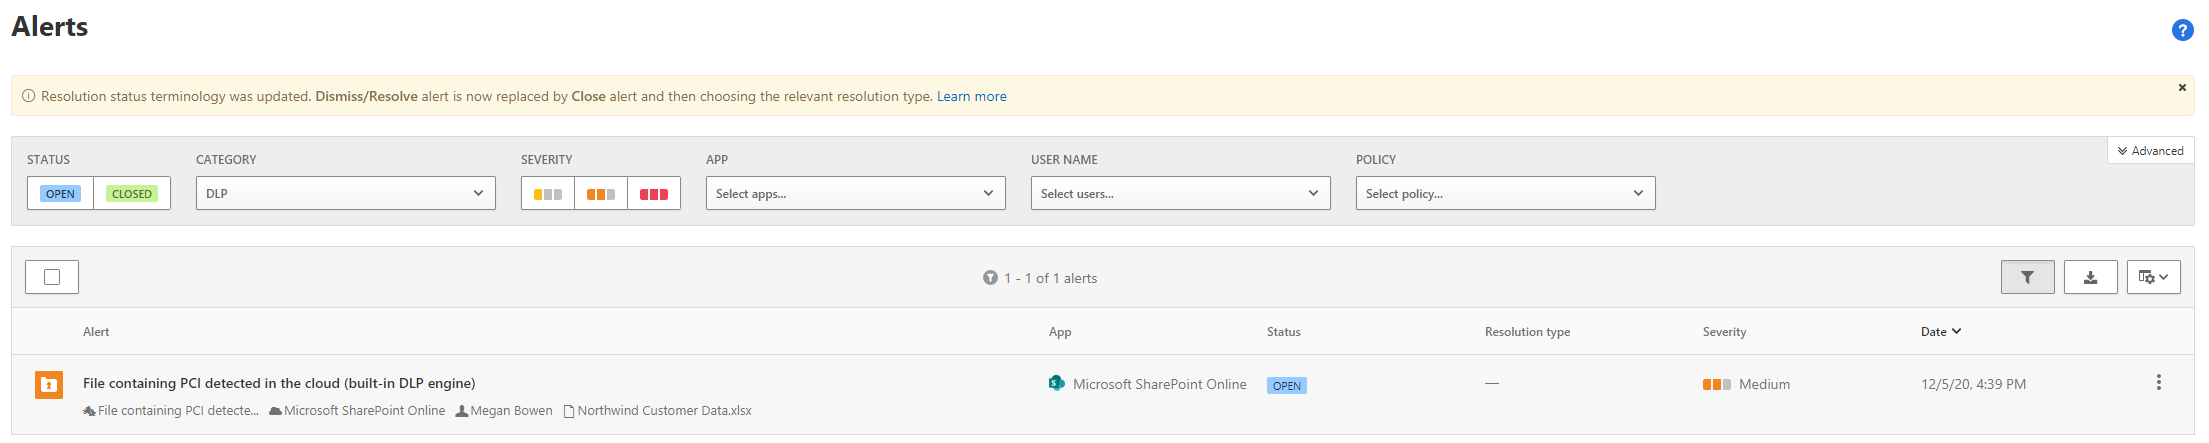Click the SharePoint app icon in App column
The height and width of the screenshot is (443, 2209).
tap(1056, 383)
